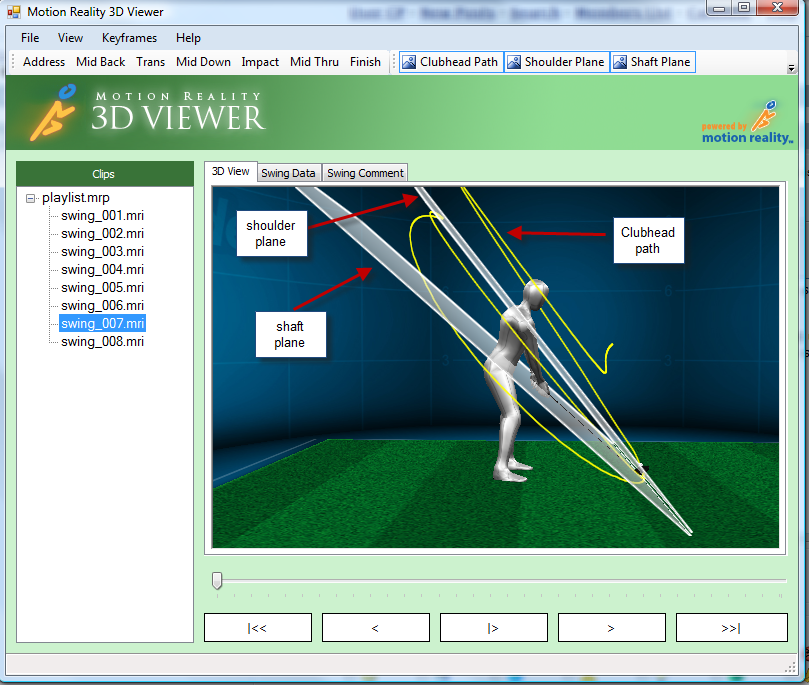This screenshot has height=685, width=809.
Task: Jump to the Mid Back keyframe
Action: (x=101, y=62)
